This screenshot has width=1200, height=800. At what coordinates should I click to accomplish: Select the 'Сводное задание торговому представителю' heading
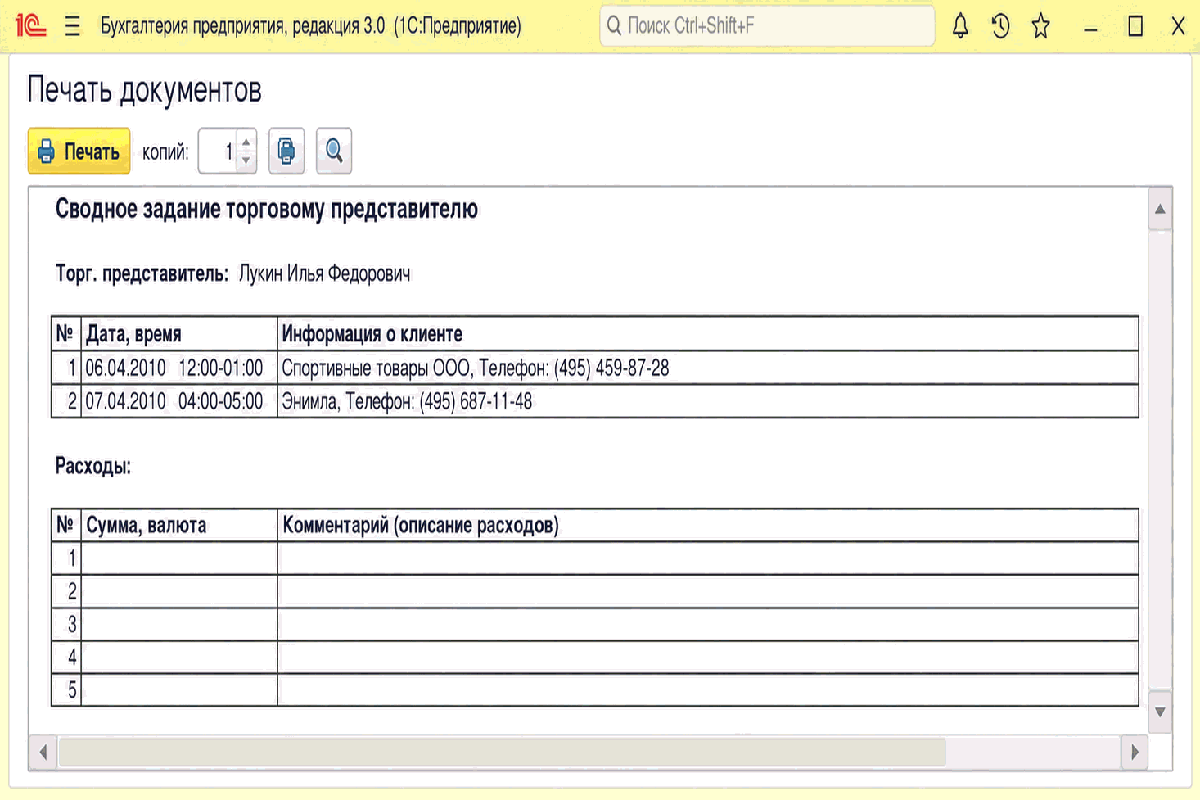click(266, 210)
